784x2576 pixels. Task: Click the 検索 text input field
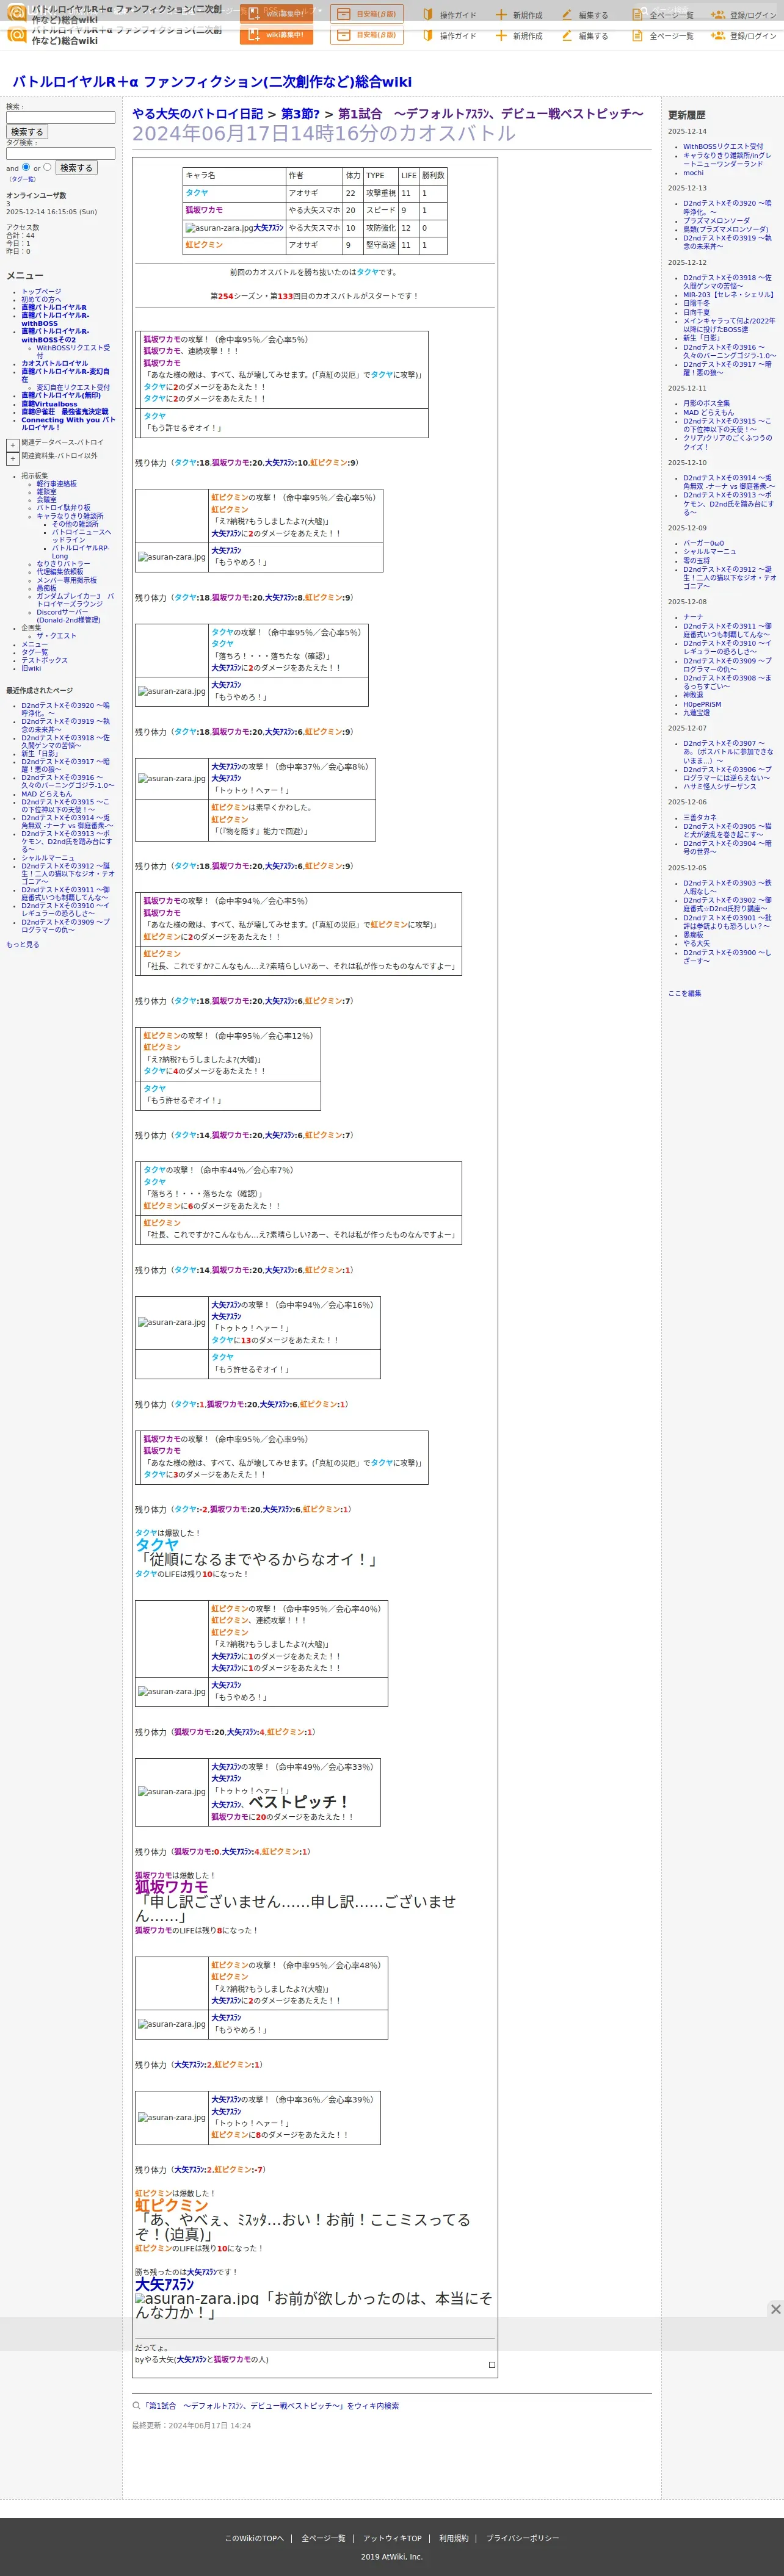coord(60,117)
